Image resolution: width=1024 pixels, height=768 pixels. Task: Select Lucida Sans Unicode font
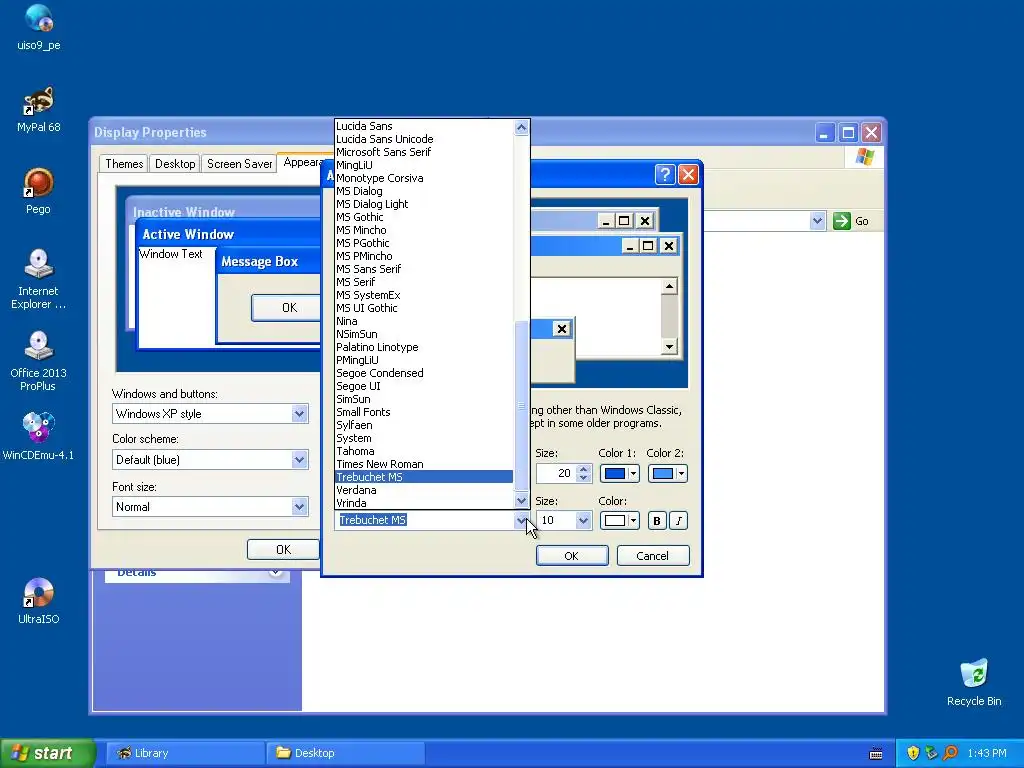click(x=424, y=139)
